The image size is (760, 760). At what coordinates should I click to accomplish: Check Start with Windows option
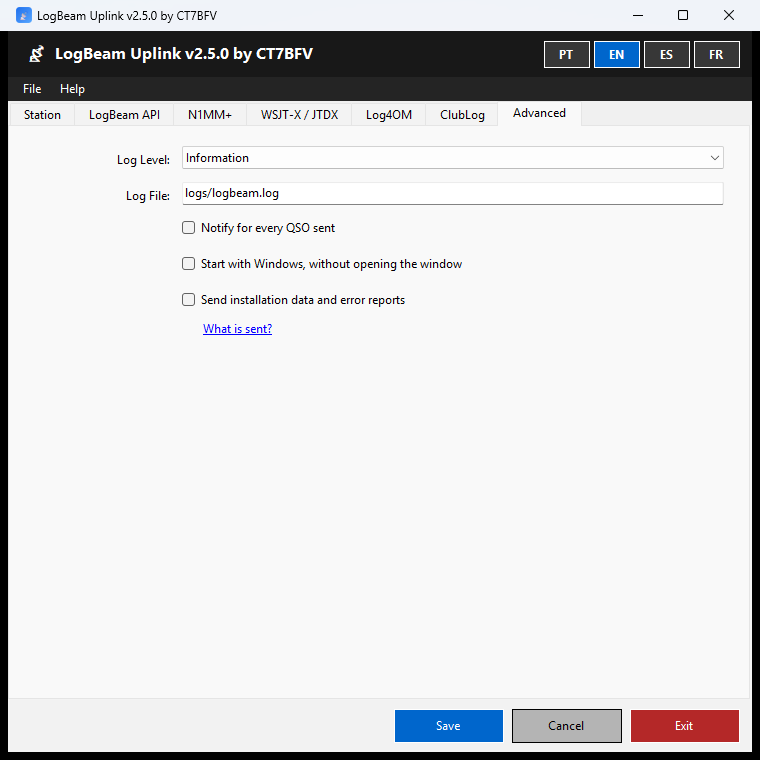(x=189, y=264)
